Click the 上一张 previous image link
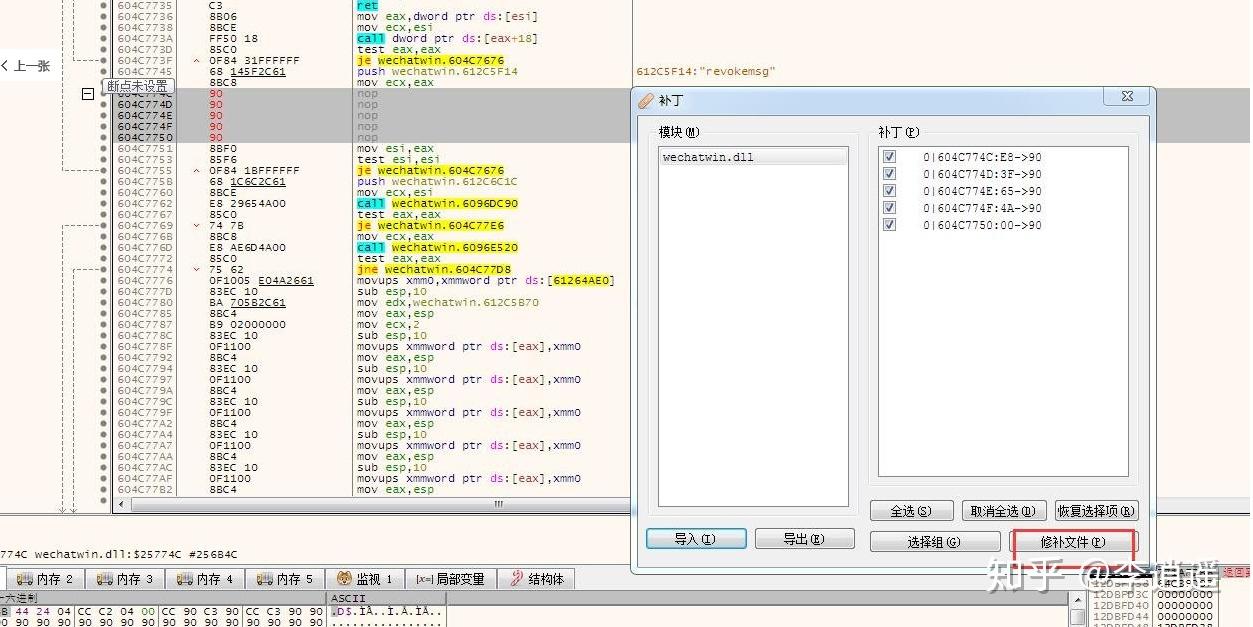 pyautogui.click(x=26, y=66)
